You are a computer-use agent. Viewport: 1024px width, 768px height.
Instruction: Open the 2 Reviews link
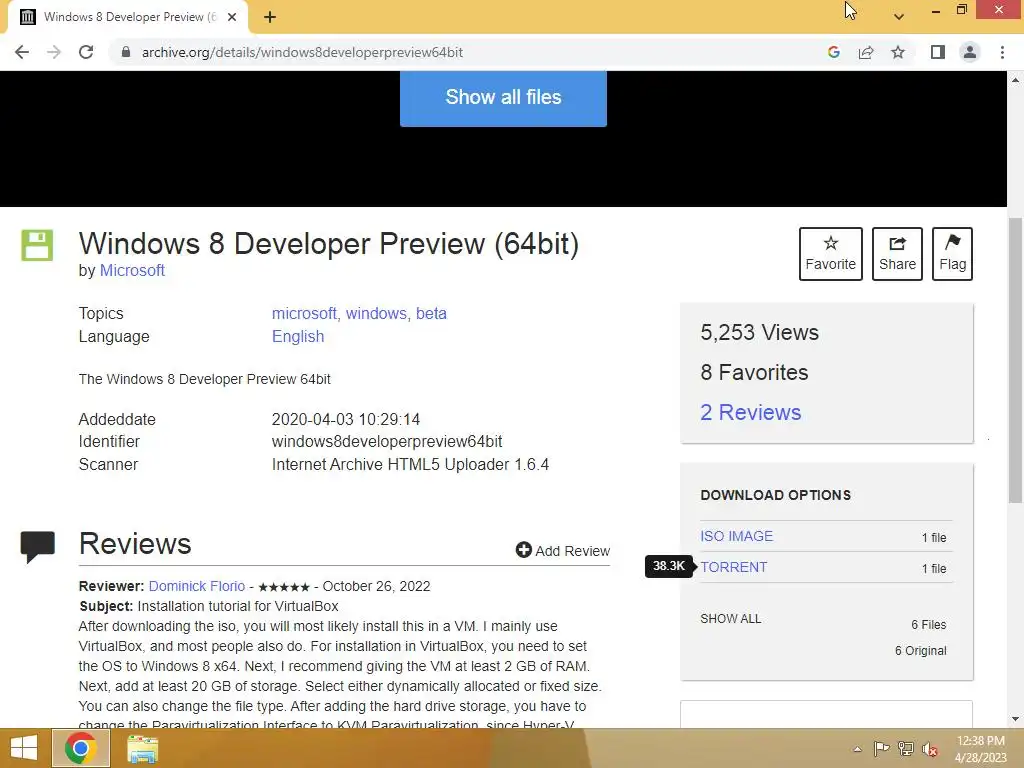pos(750,413)
